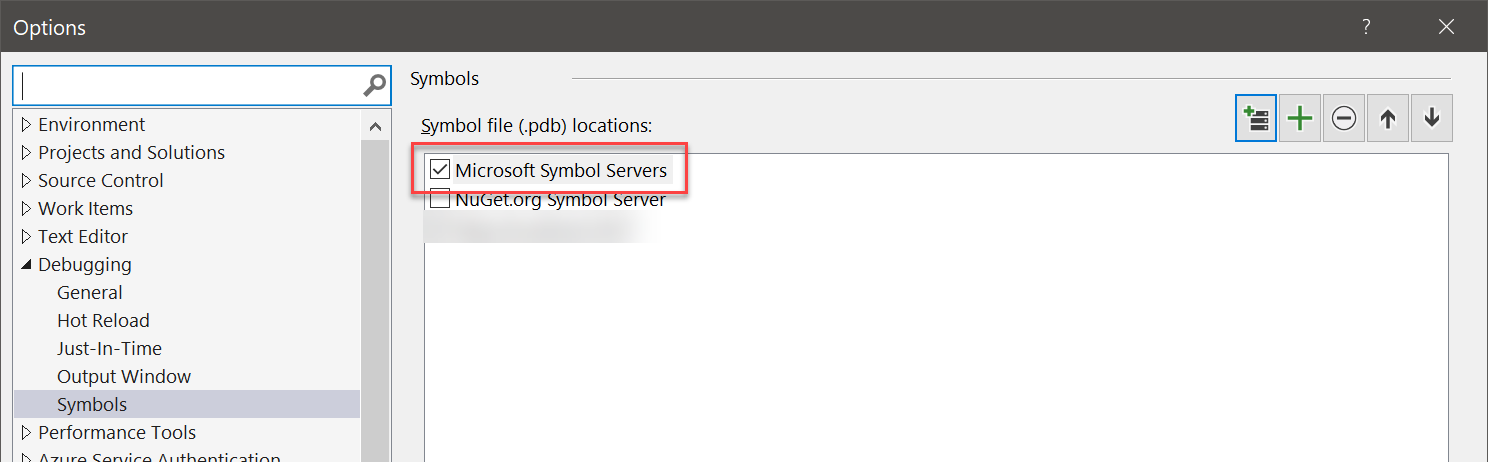Image resolution: width=1488 pixels, height=462 pixels.
Task: Enable NuGet.org Symbol Server checkbox
Action: click(x=439, y=199)
